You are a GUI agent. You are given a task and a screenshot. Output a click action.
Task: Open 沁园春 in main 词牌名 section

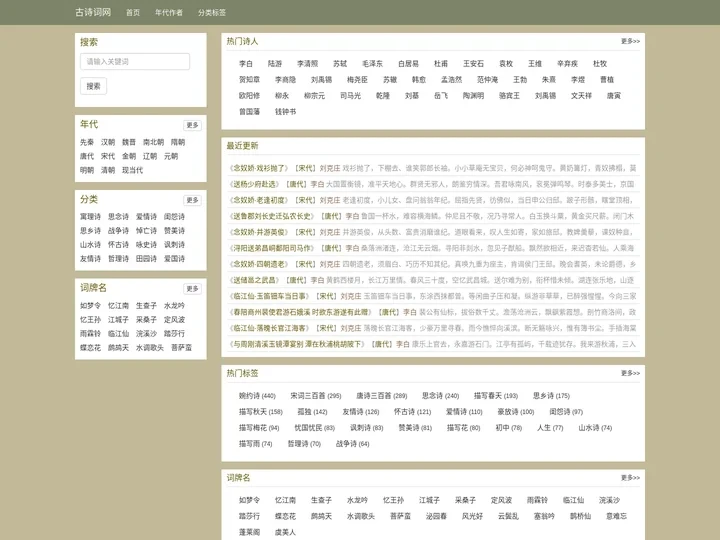[x=436, y=517]
